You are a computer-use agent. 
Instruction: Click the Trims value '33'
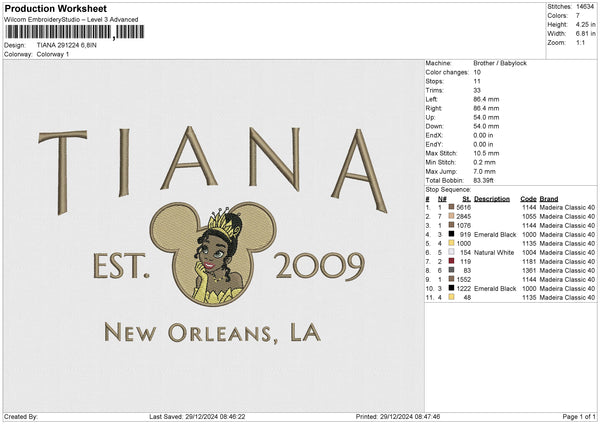point(477,90)
